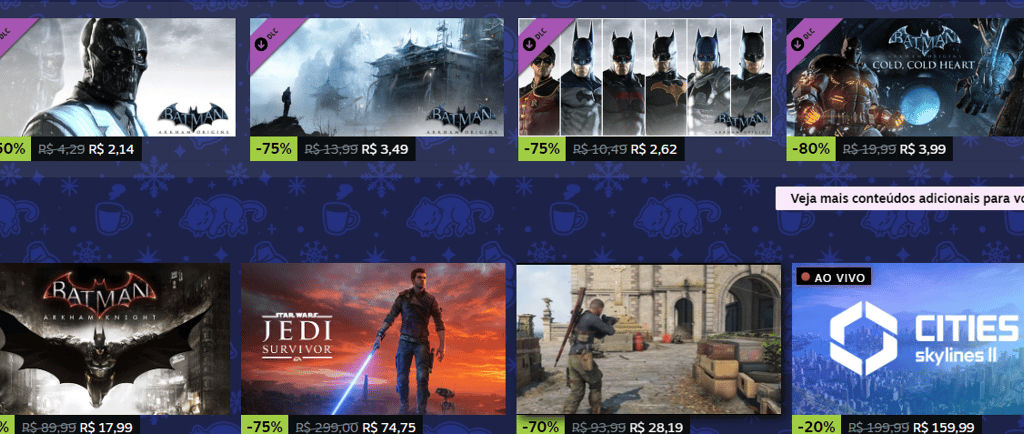Click the DLC badge on Batman skins pack
1024x434 pixels.
point(536,36)
